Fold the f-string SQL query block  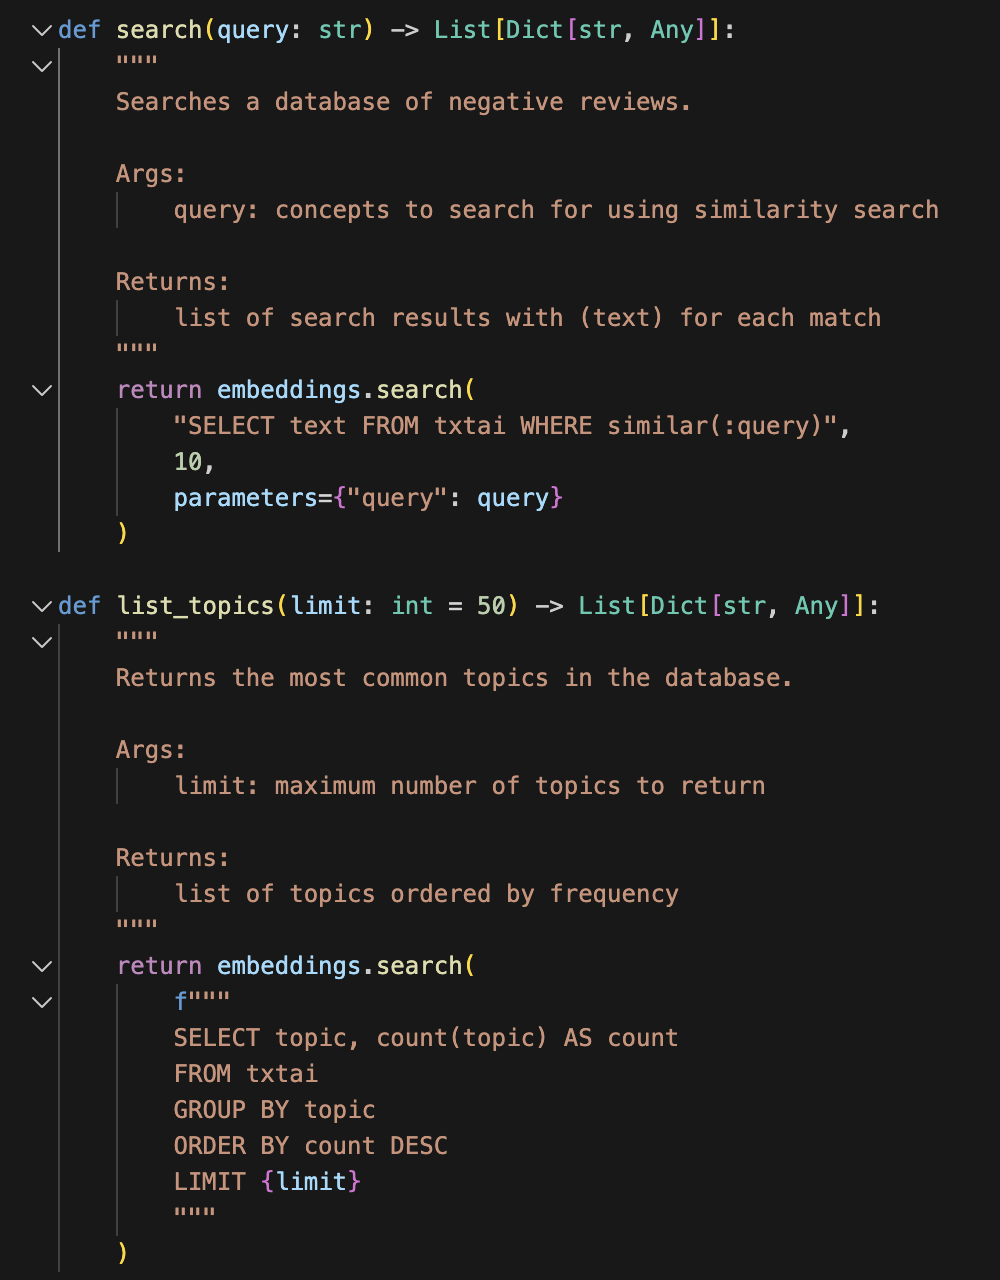coord(41,1002)
